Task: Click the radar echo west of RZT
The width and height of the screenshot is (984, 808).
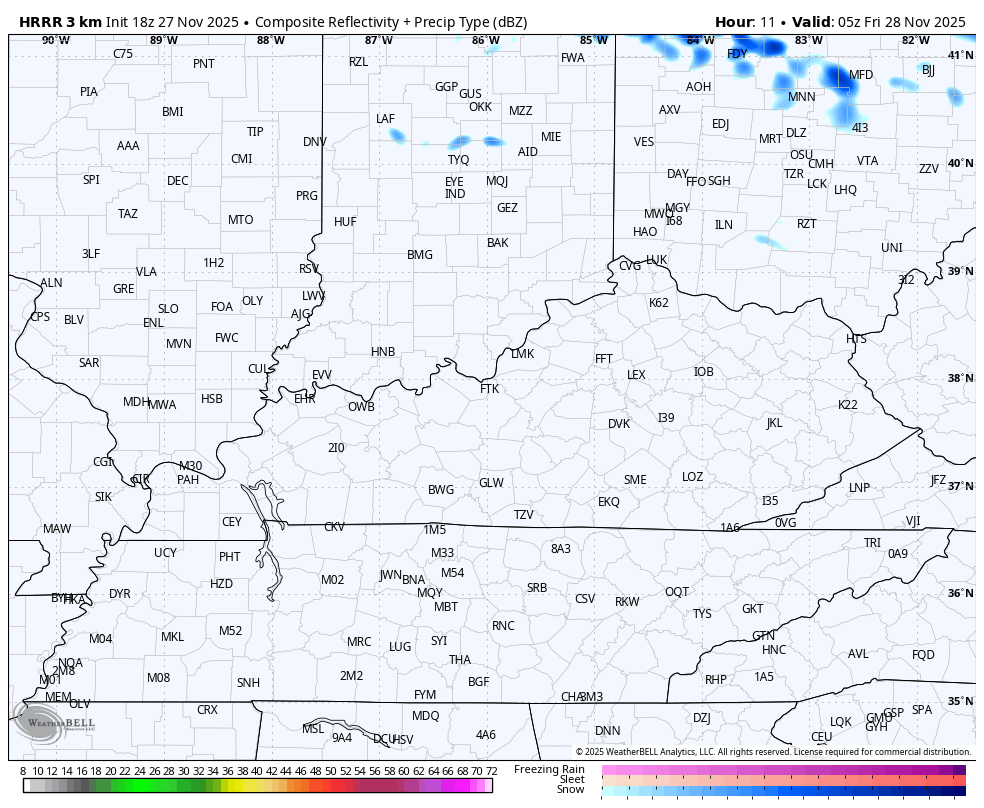Action: coord(770,241)
